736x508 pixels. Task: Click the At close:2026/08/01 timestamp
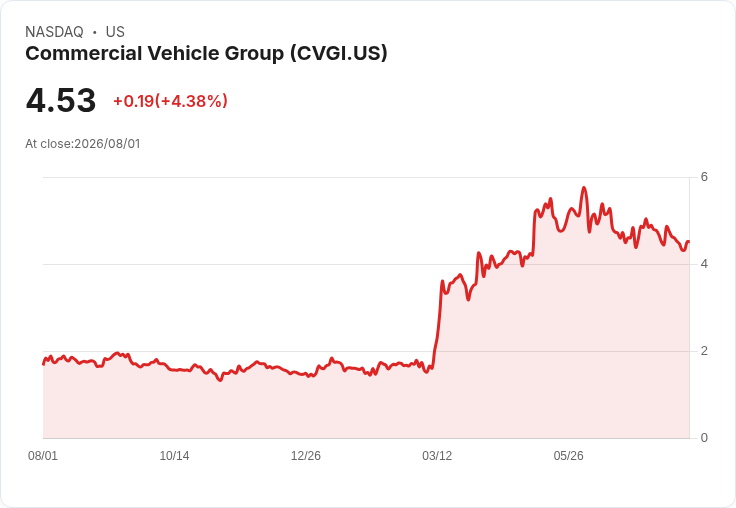tap(83, 144)
